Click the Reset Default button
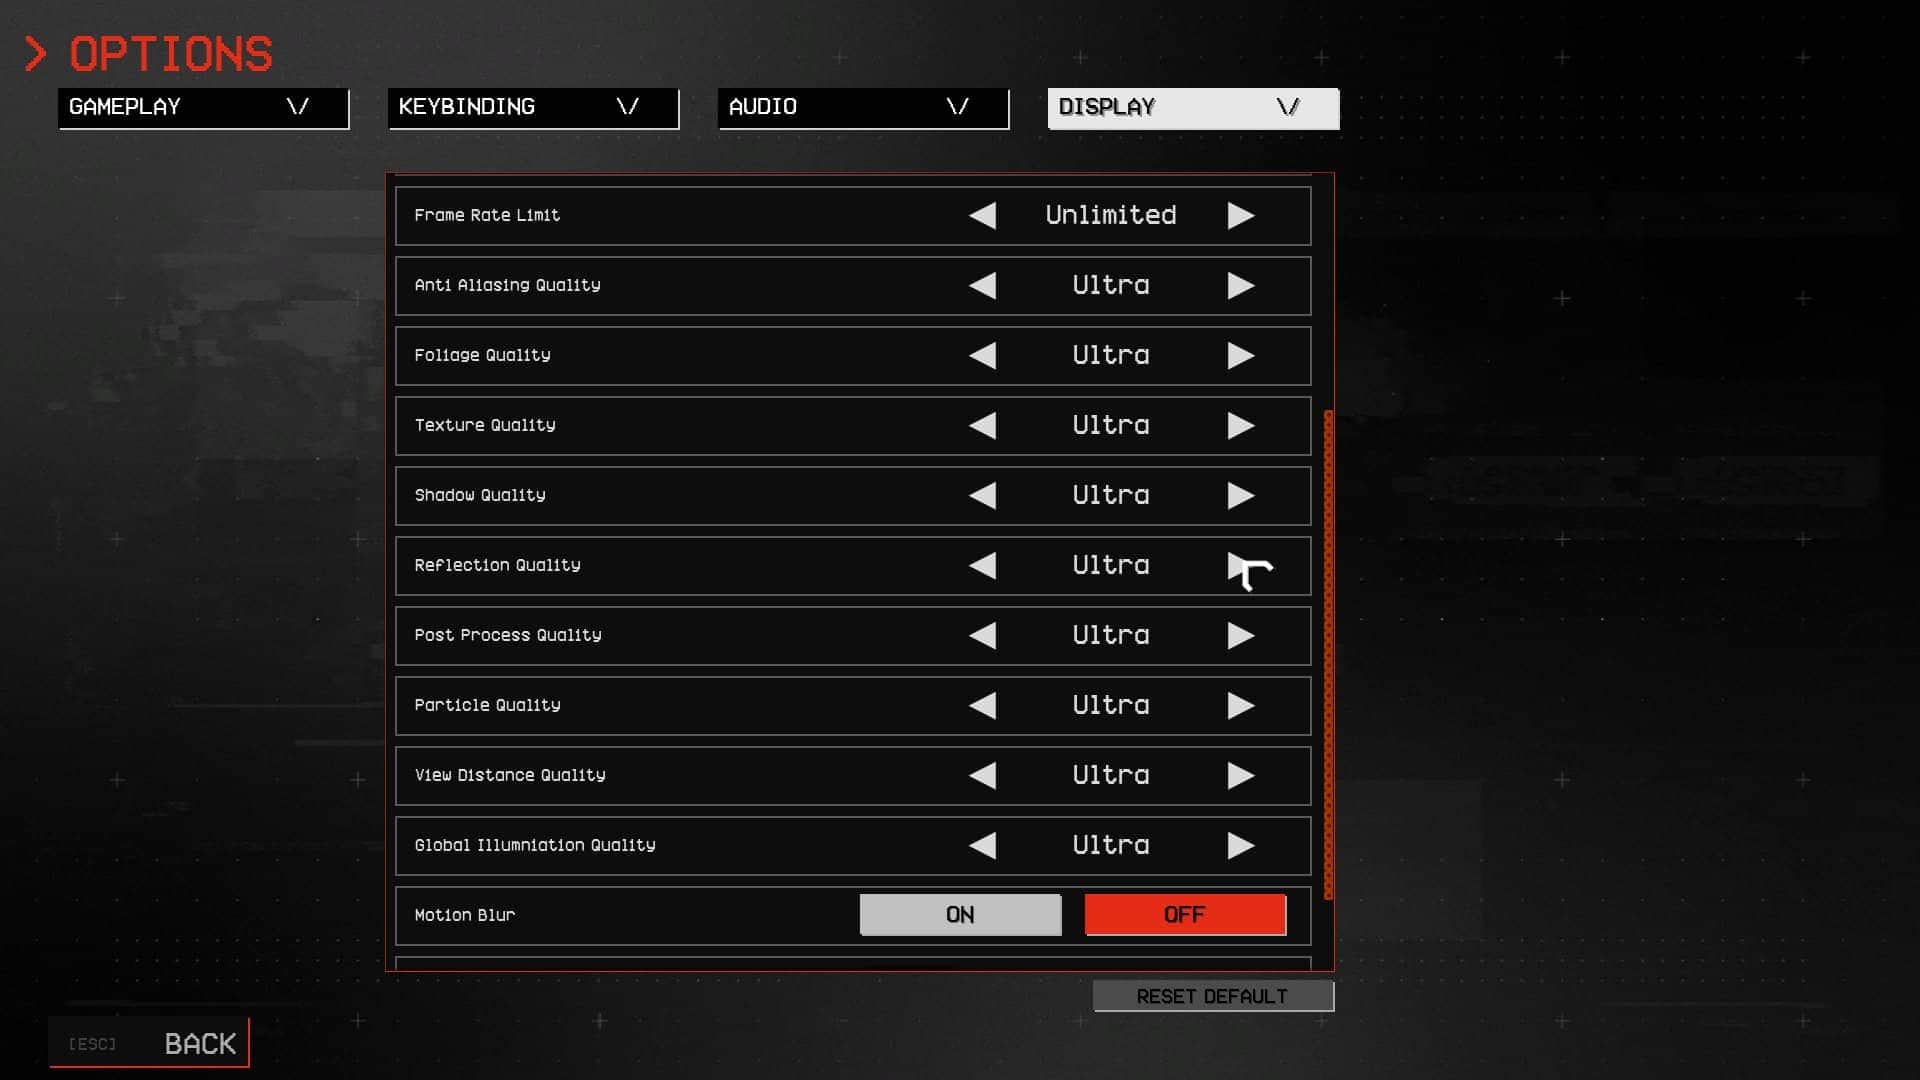 pos(1213,996)
